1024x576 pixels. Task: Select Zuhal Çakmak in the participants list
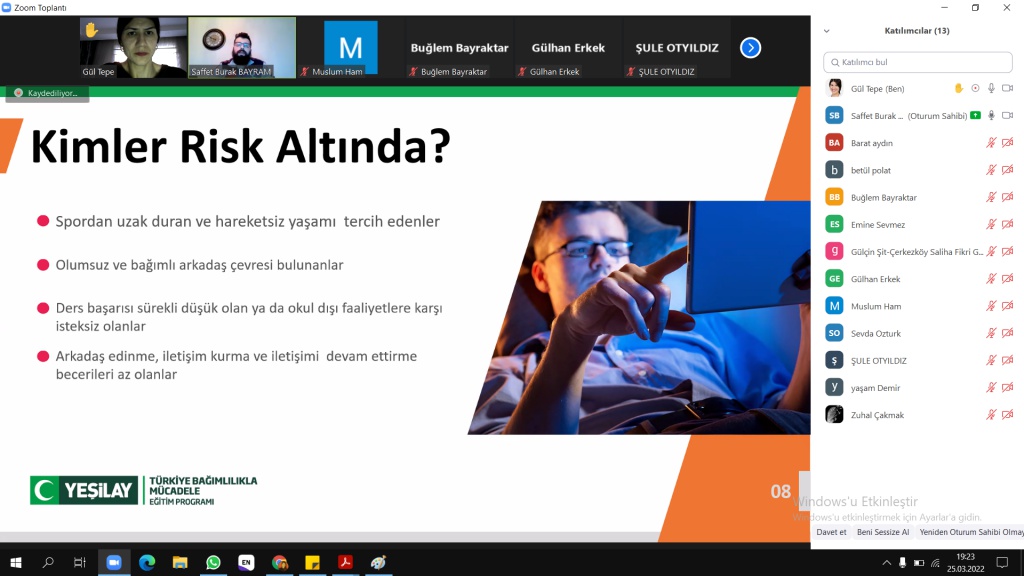pos(877,415)
